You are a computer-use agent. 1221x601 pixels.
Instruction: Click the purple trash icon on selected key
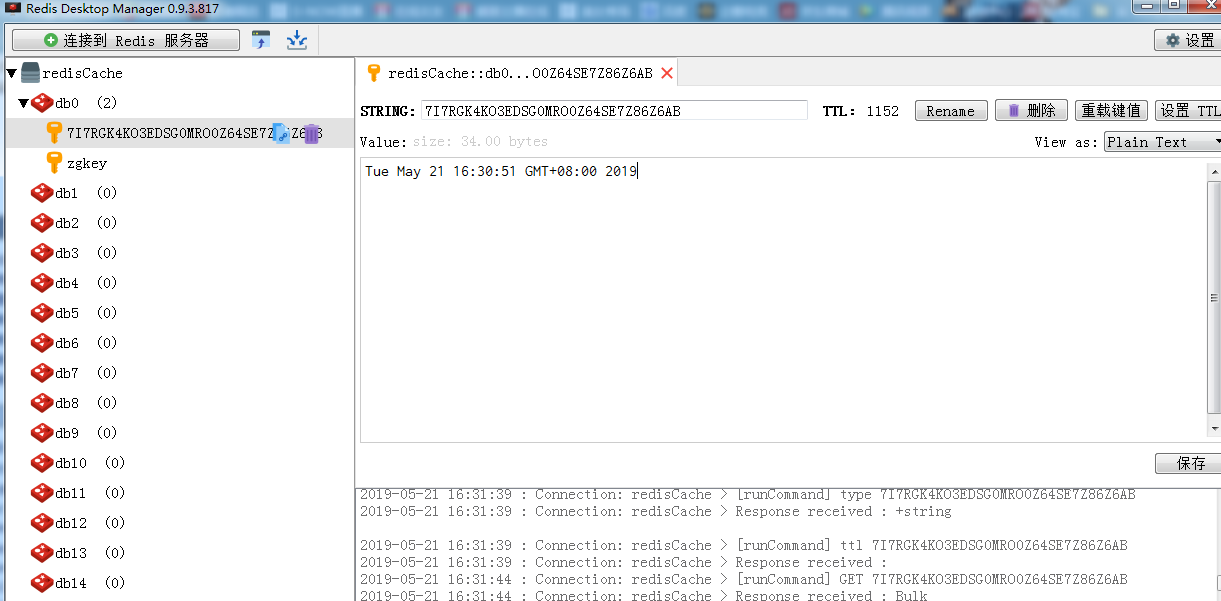tap(311, 133)
